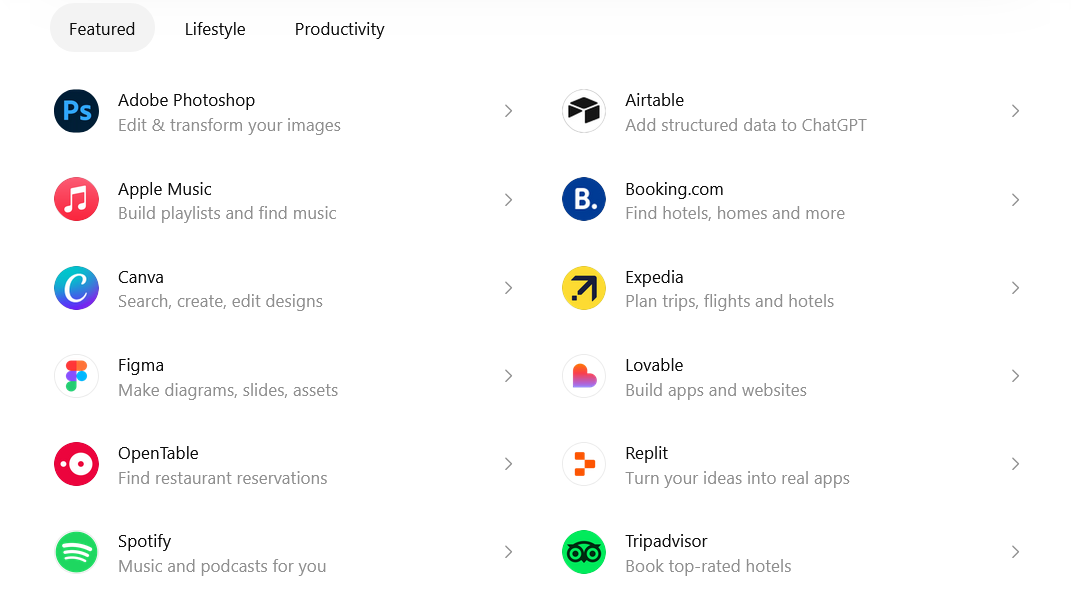1071x607 pixels.
Task: Click the Tripadvisor owl icon
Action: coord(584,552)
